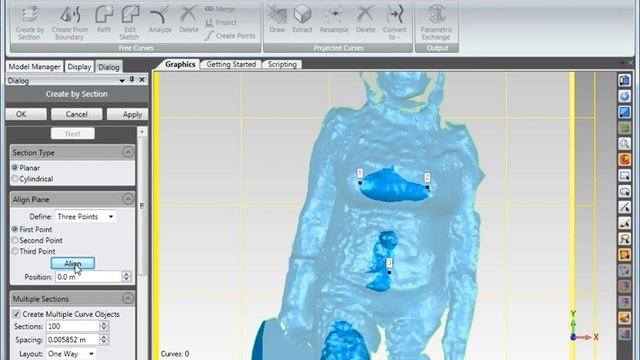Switch to the Model Manager tab
The width and height of the screenshot is (640, 360).
point(35,67)
